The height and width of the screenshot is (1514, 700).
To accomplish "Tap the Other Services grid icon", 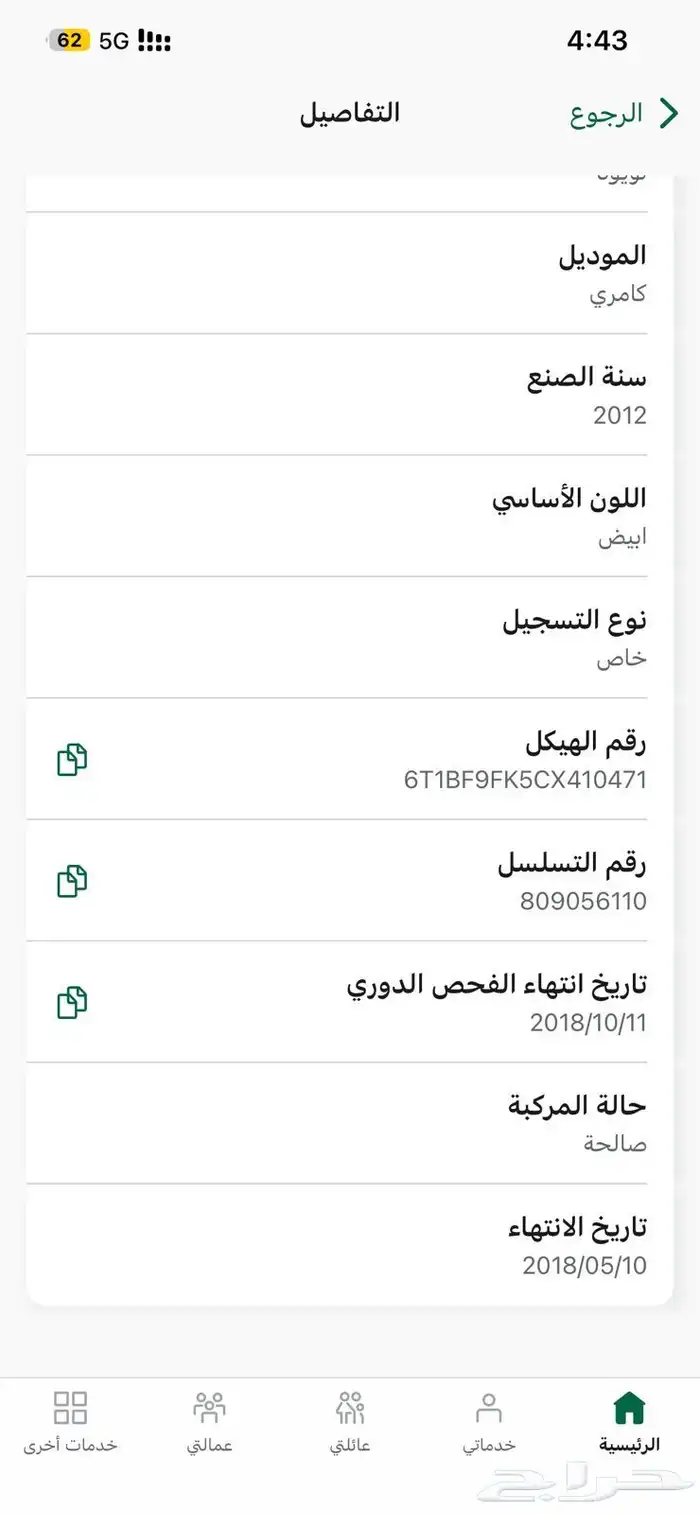I will click(70, 1408).
